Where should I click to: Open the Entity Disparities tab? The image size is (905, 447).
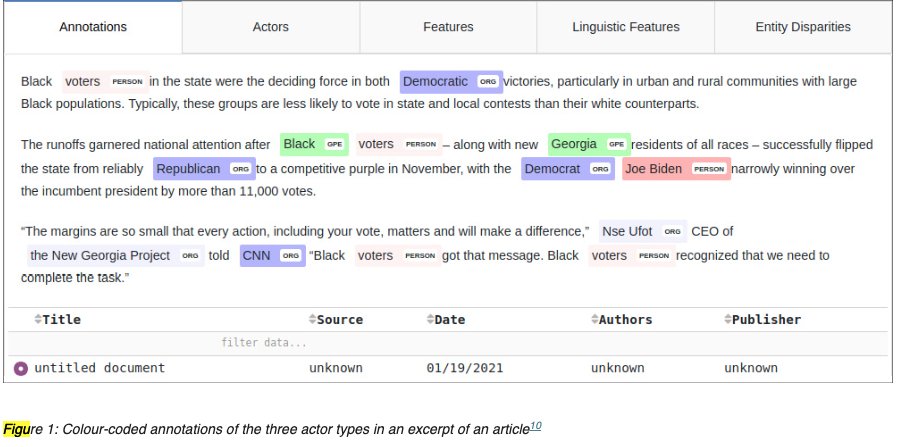point(803,27)
